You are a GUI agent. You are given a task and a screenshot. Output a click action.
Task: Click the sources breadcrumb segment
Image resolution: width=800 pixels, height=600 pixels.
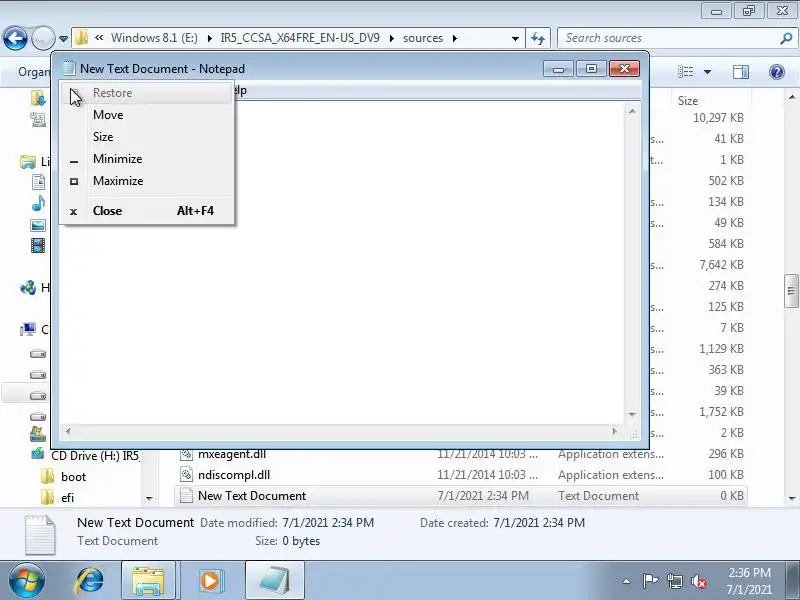click(423, 38)
